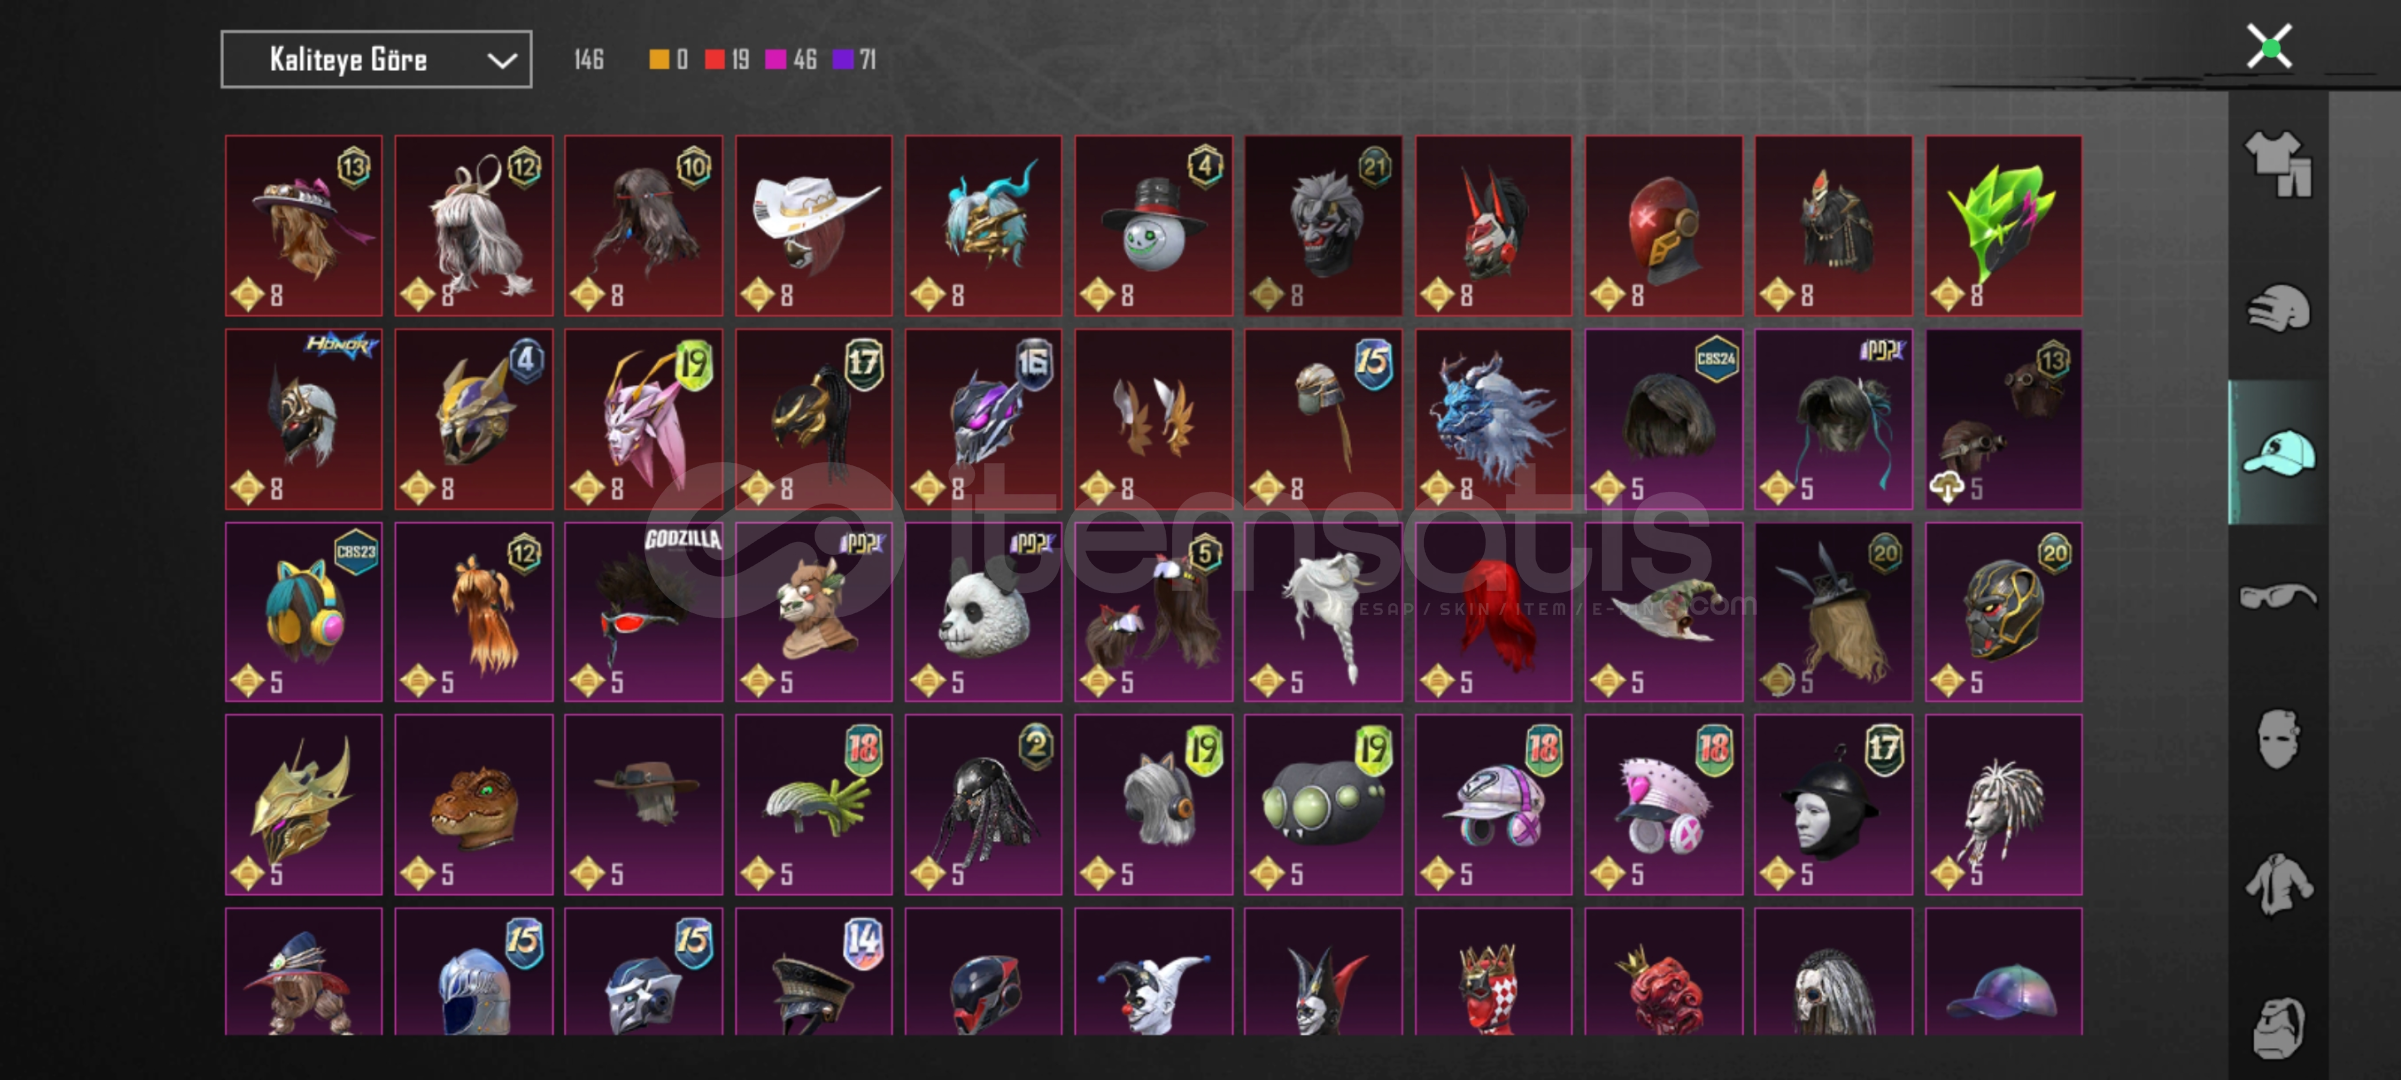Select the white cowboy hat item
The height and width of the screenshot is (1080, 2401).
click(x=814, y=225)
